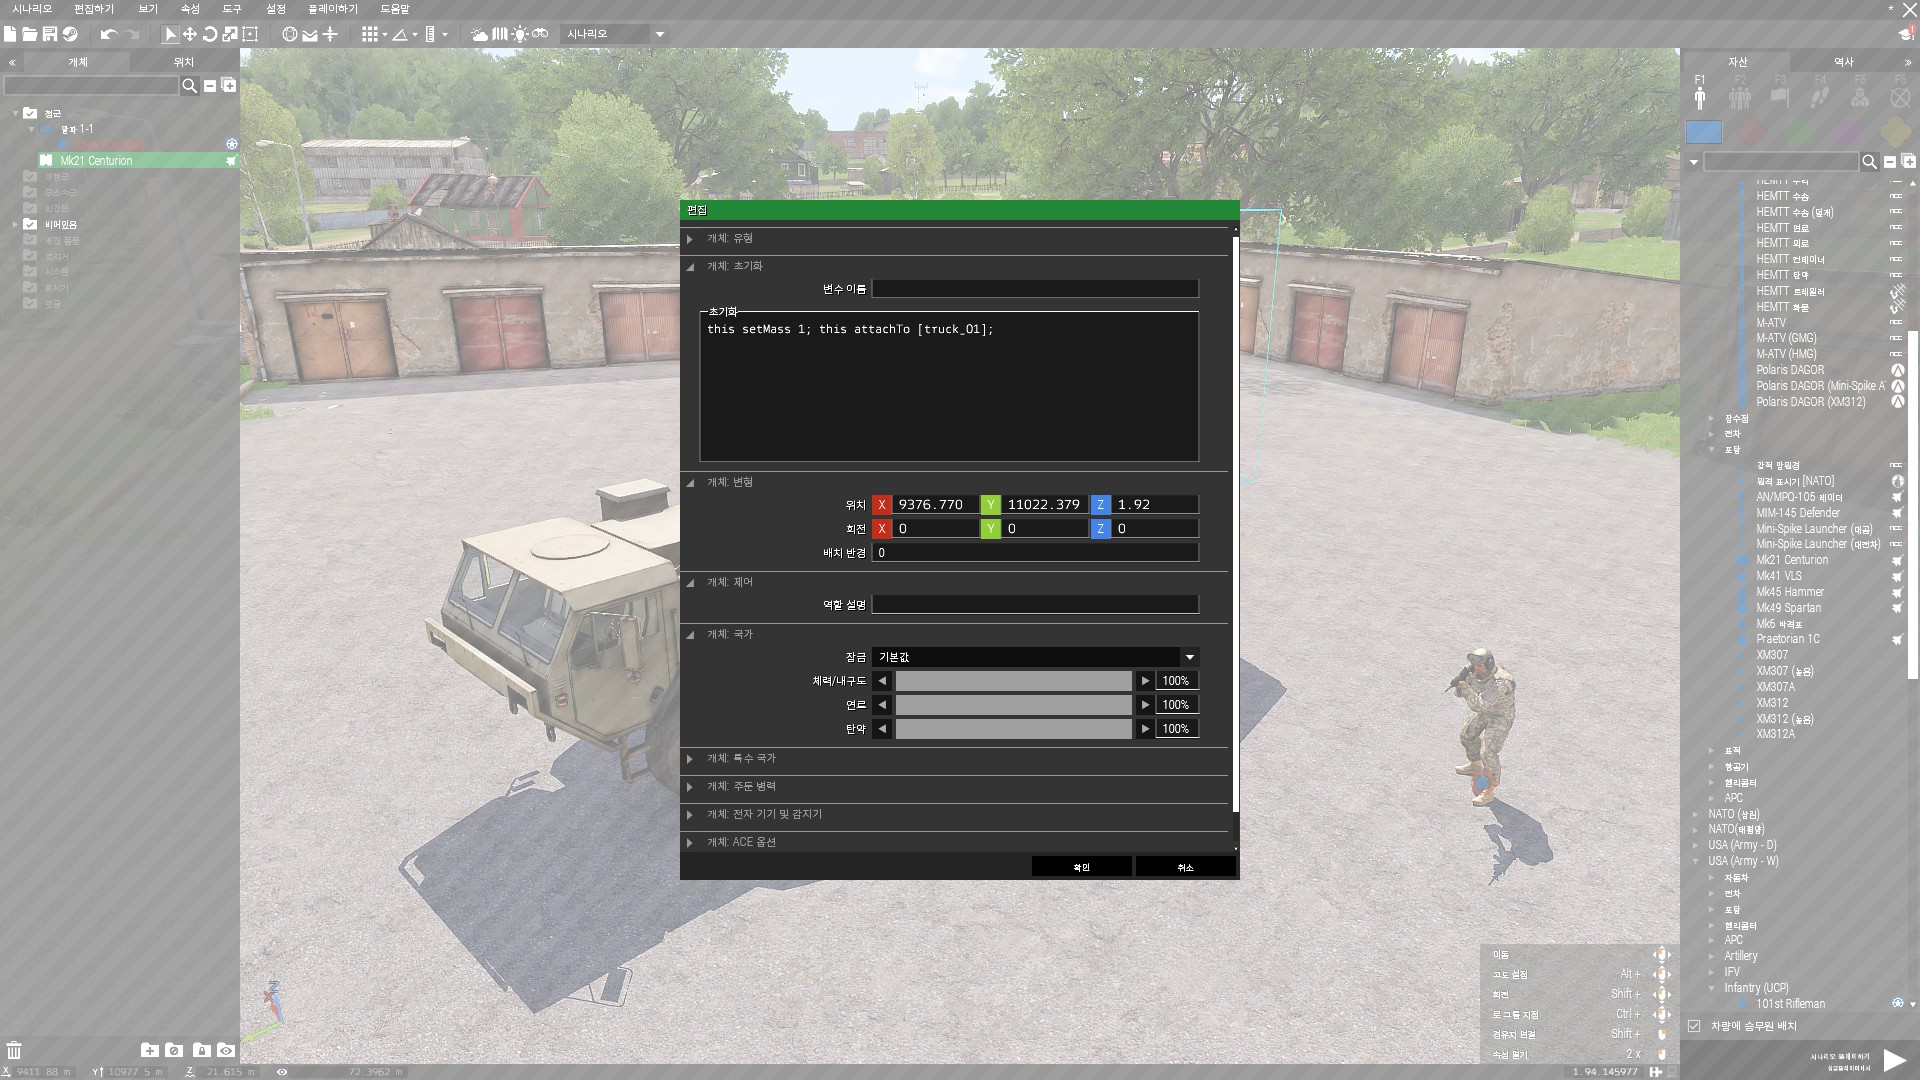1920x1080 pixels.
Task: Click the 확인 confirm button
Action: [x=1081, y=867]
